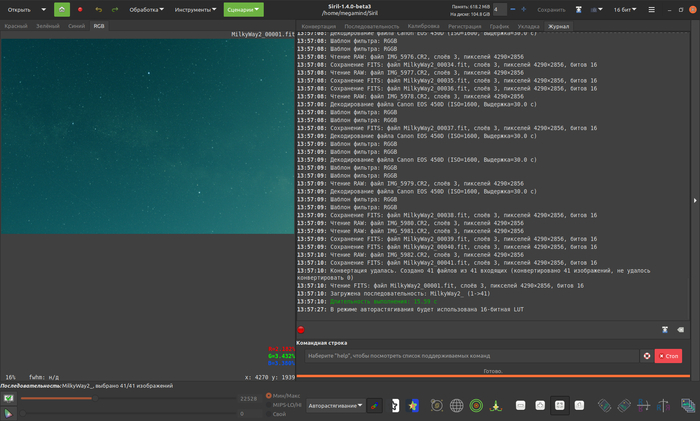700x421 pixels.
Task: Open the Инструменты dropdown menu
Action: click(195, 10)
